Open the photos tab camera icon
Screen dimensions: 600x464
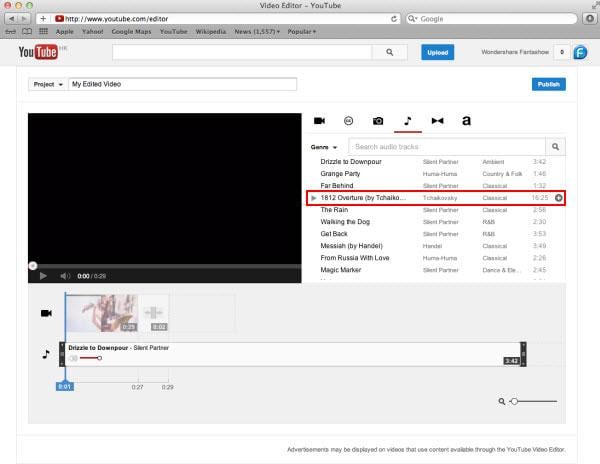(x=378, y=121)
